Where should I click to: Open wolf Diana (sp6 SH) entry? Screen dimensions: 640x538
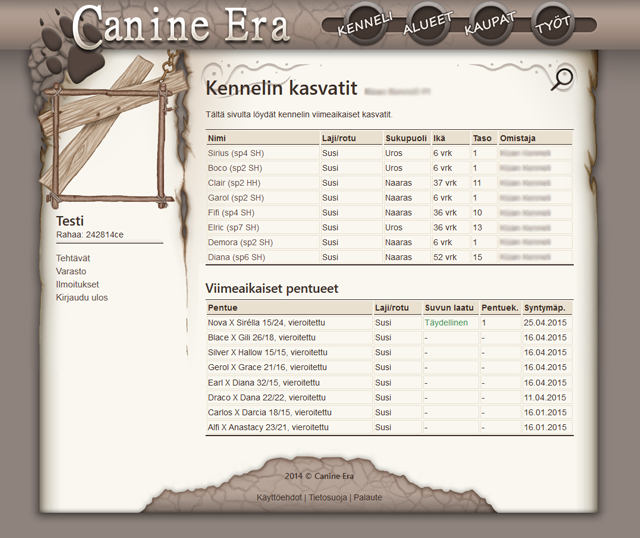(x=236, y=257)
